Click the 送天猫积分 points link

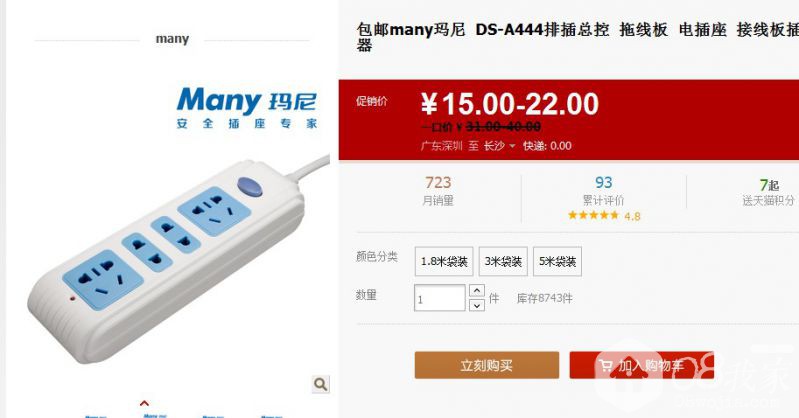point(768,192)
